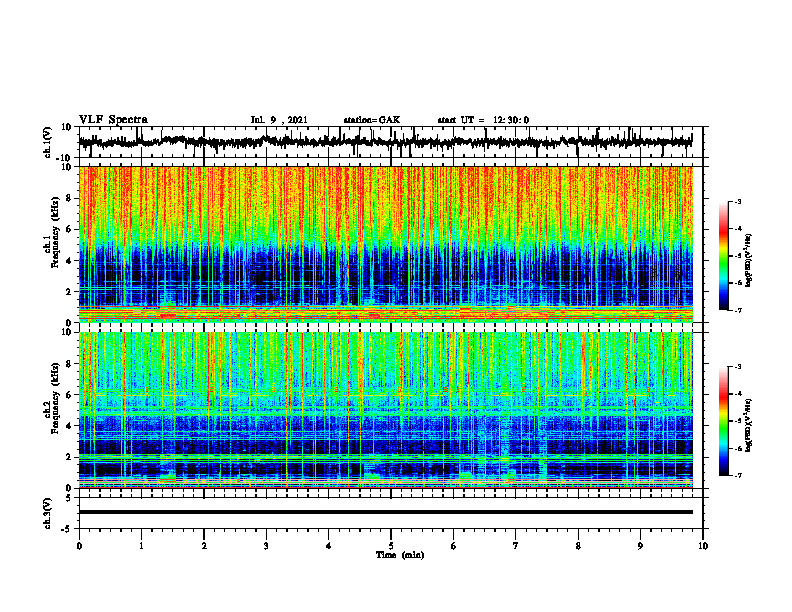Viewport: 792px width, 612px height.
Task: Click the "VLF Spectra" plot title
Action: 113,119
